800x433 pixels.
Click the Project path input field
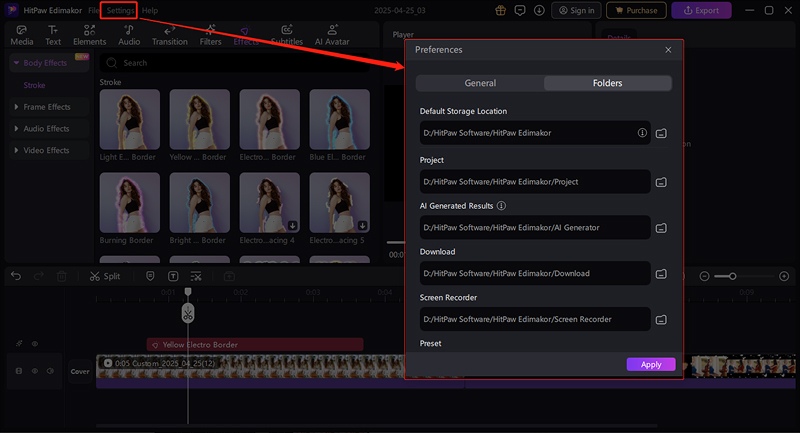[x=535, y=182]
